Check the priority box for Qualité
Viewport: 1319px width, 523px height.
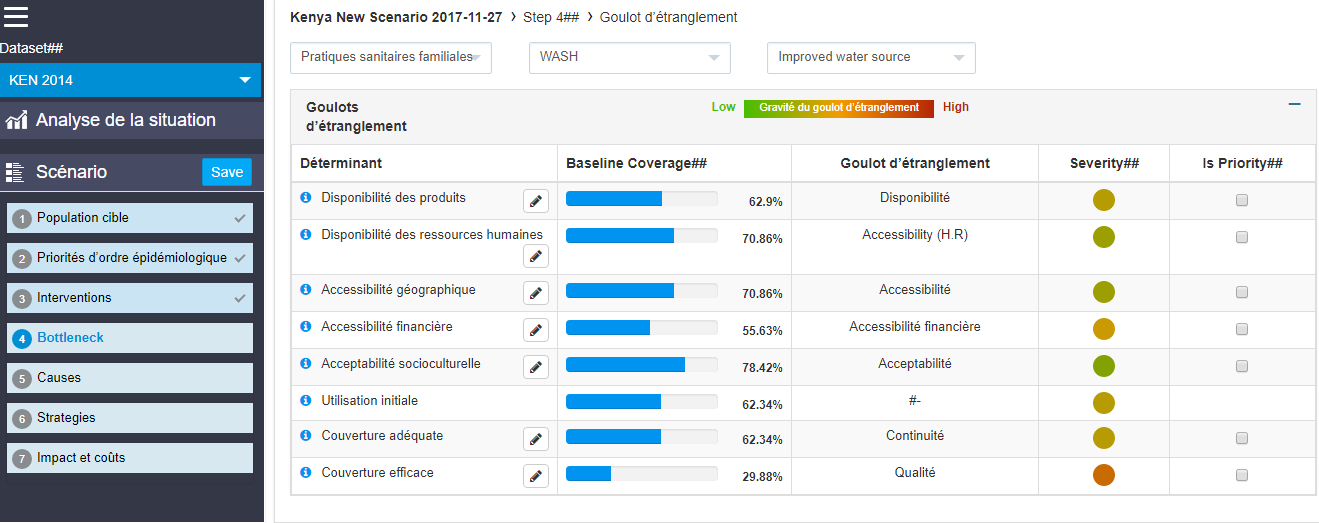[1242, 475]
